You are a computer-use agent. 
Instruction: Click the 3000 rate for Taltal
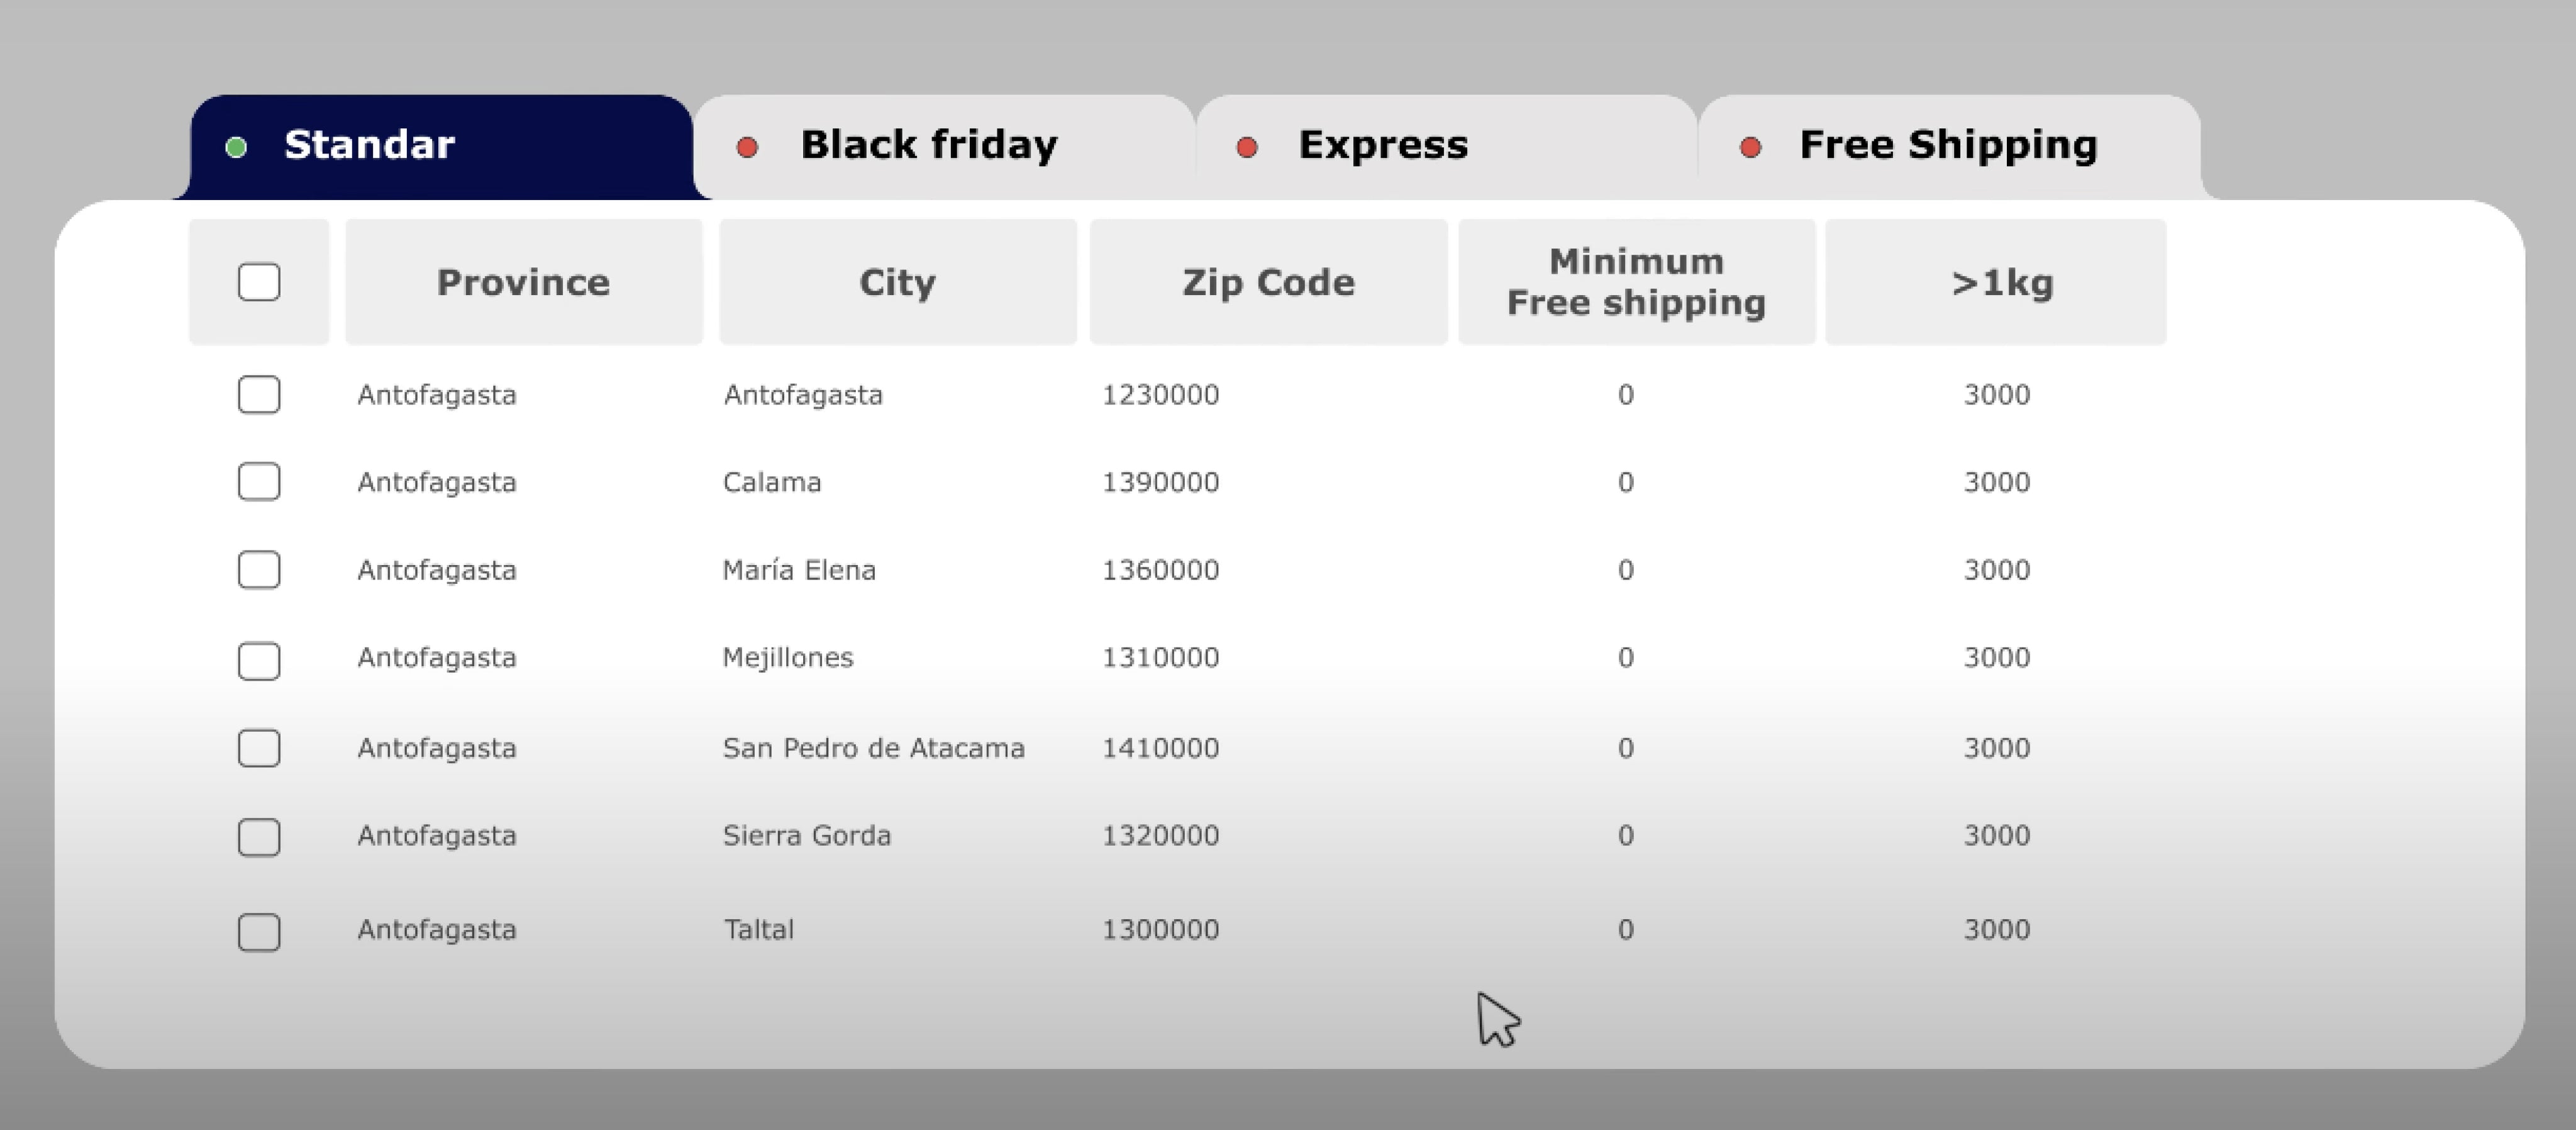coord(1996,930)
